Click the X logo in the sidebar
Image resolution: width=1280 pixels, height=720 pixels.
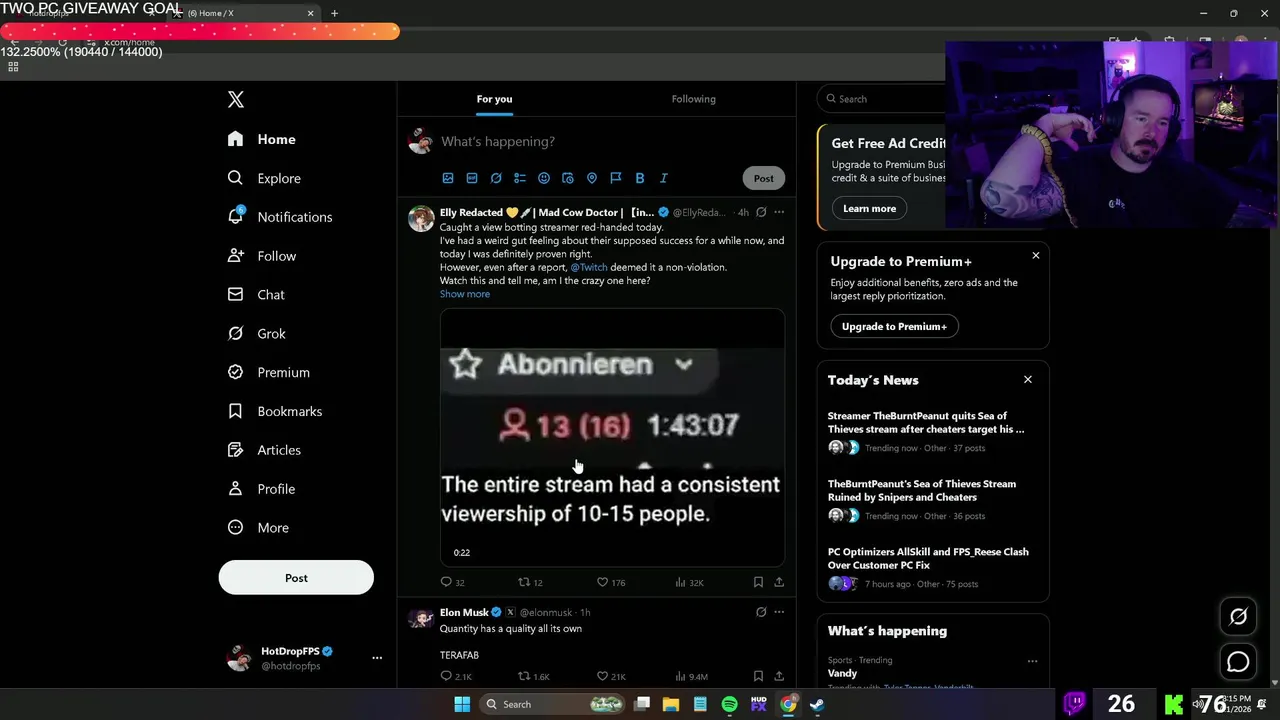click(x=236, y=99)
